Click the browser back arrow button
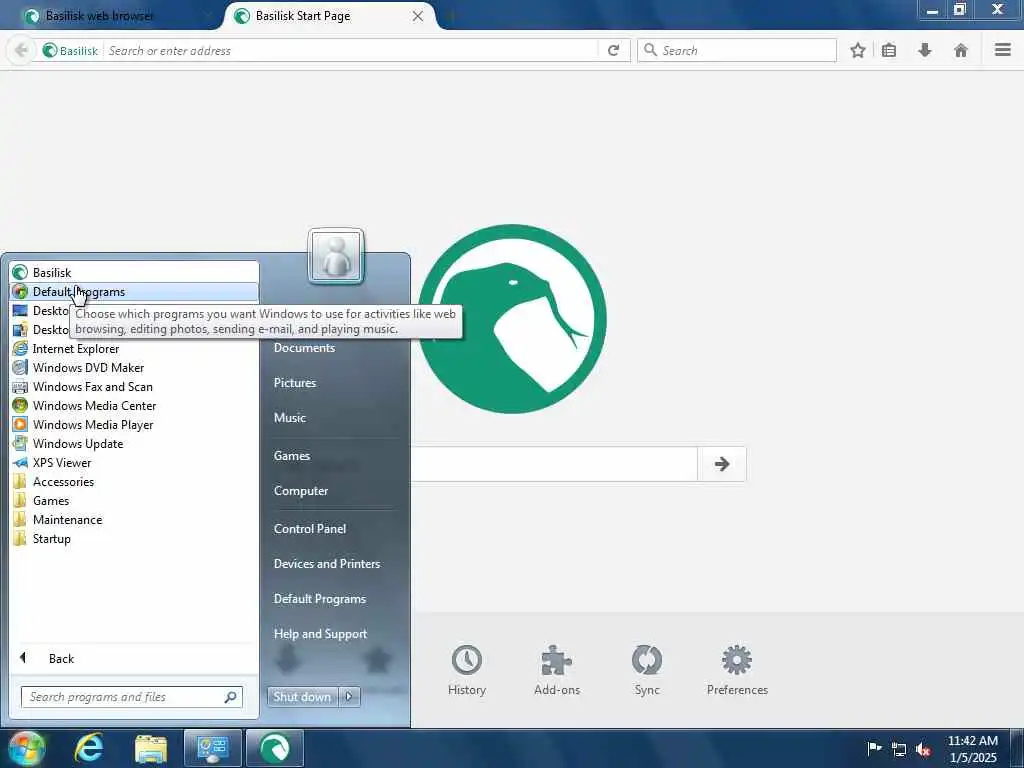Image resolution: width=1024 pixels, height=768 pixels. click(21, 50)
